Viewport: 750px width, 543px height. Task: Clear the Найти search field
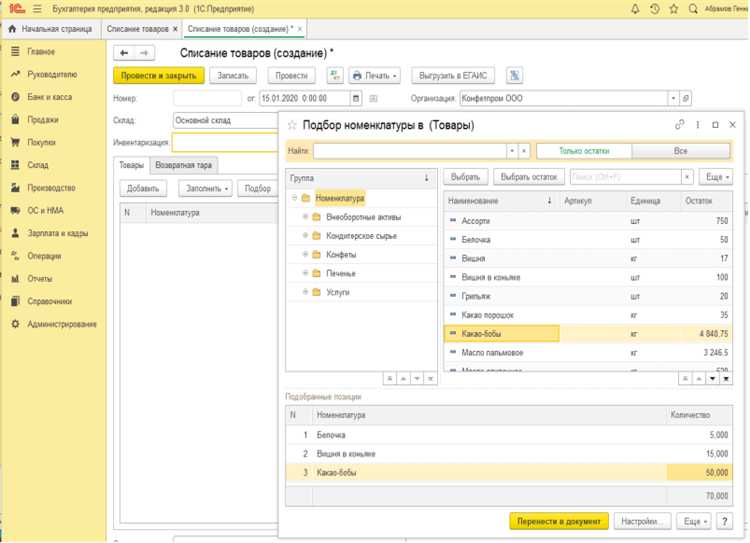(524, 151)
